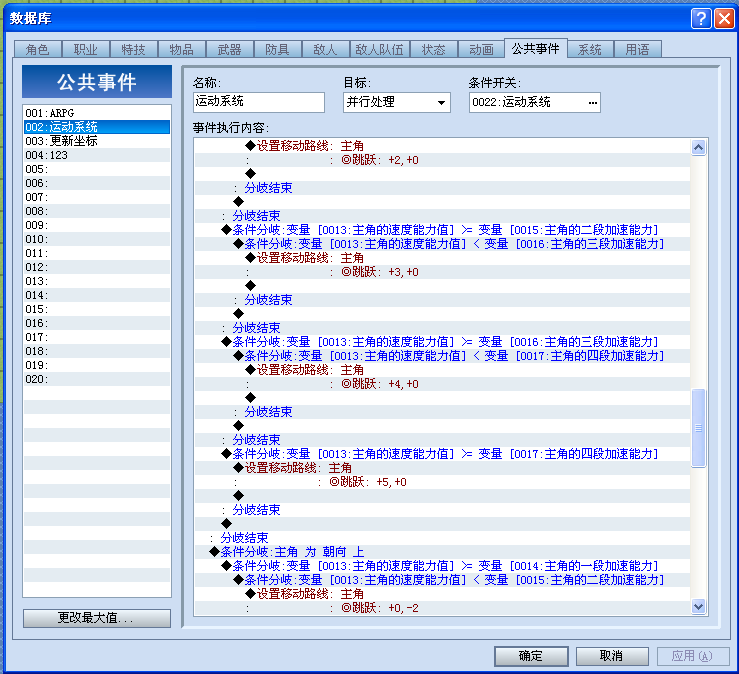Select condition line >= 变量 0014 一段加速能力
Viewport: 739px width, 674px height.
[x=442, y=566]
